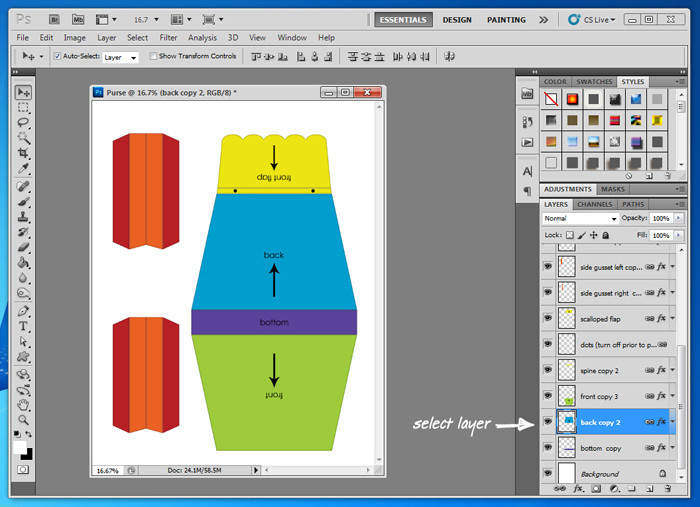
Task: Open the Normal blend mode dropdown
Action: tap(580, 218)
